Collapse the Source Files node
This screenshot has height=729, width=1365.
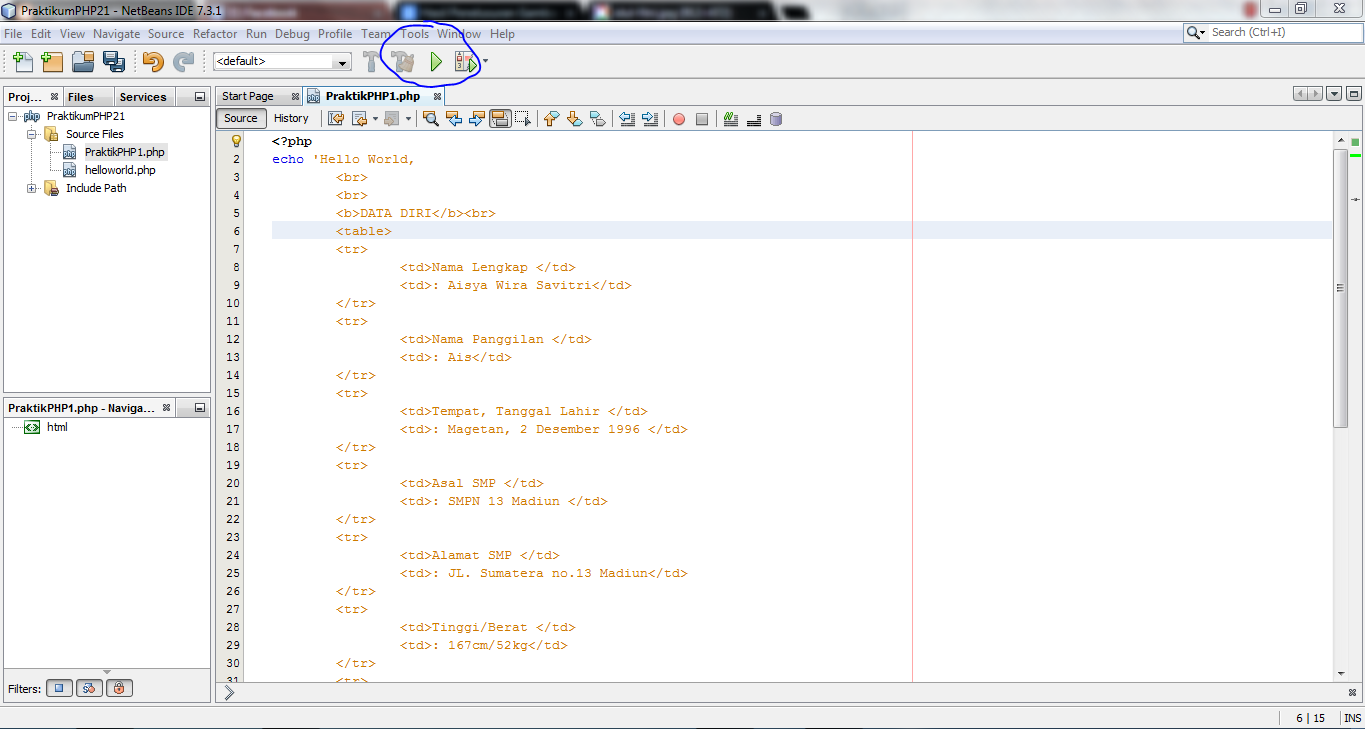point(31,133)
